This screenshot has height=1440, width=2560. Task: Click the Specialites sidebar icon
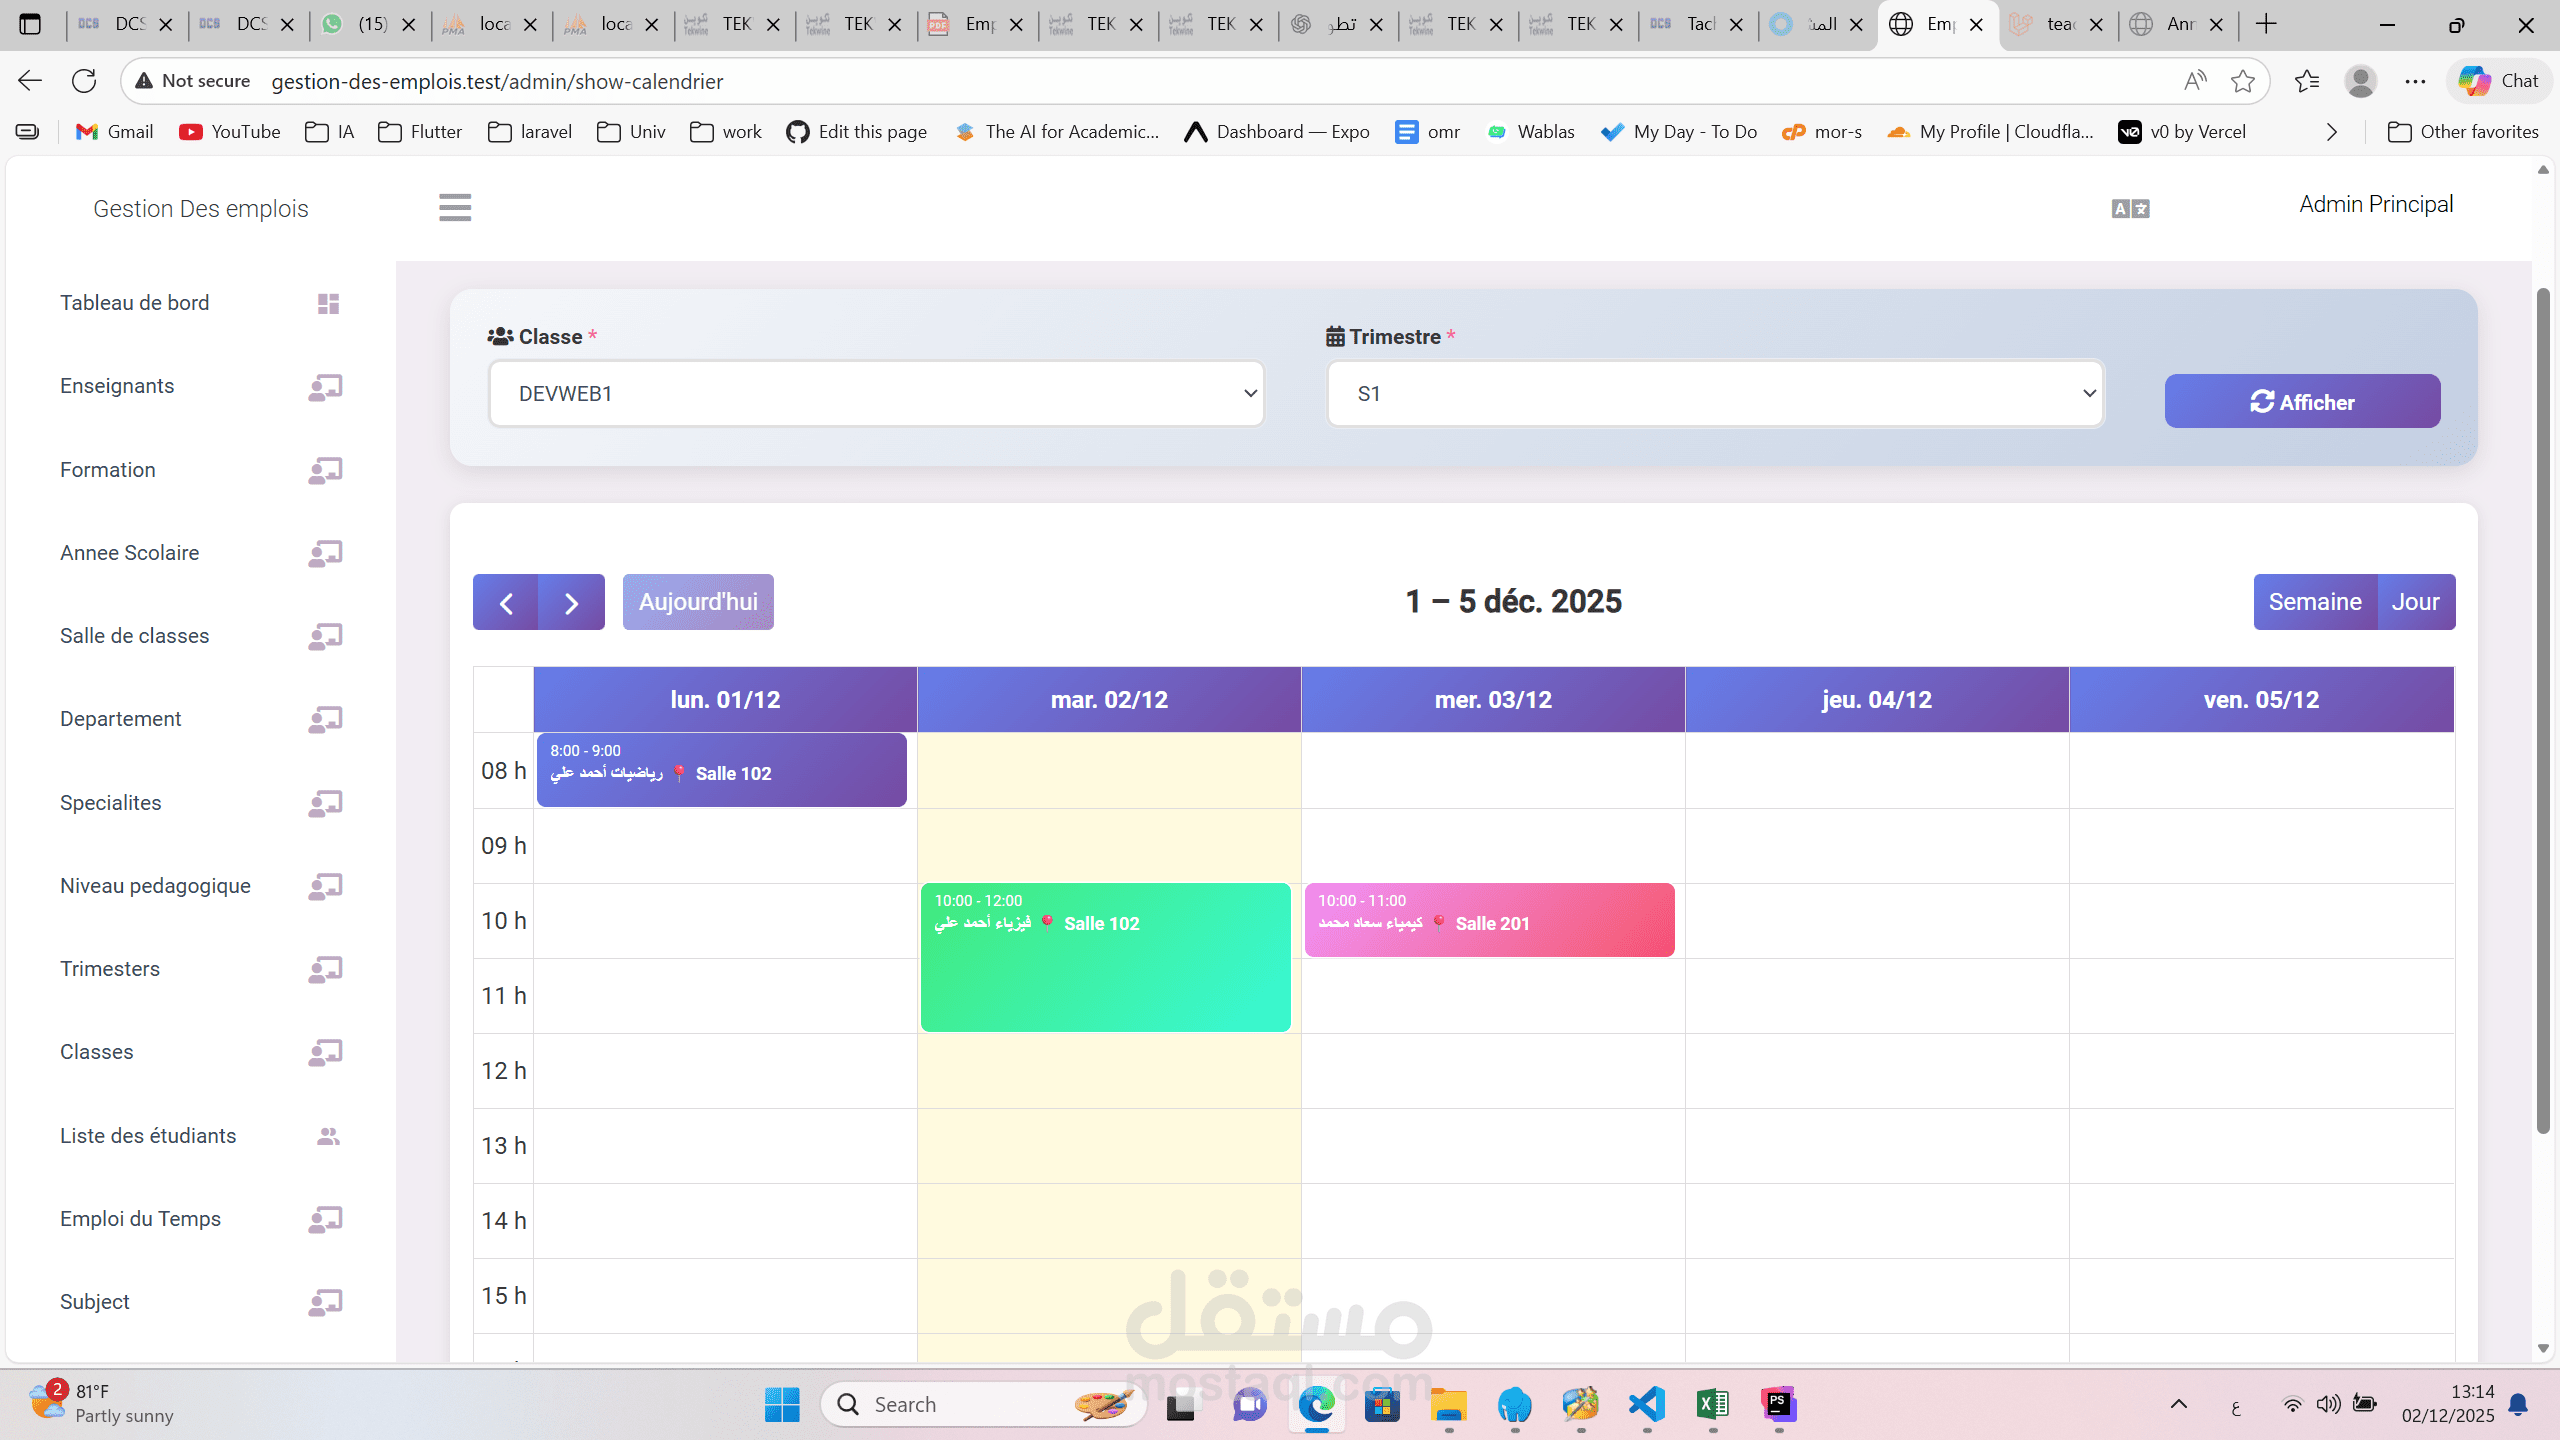coord(325,803)
